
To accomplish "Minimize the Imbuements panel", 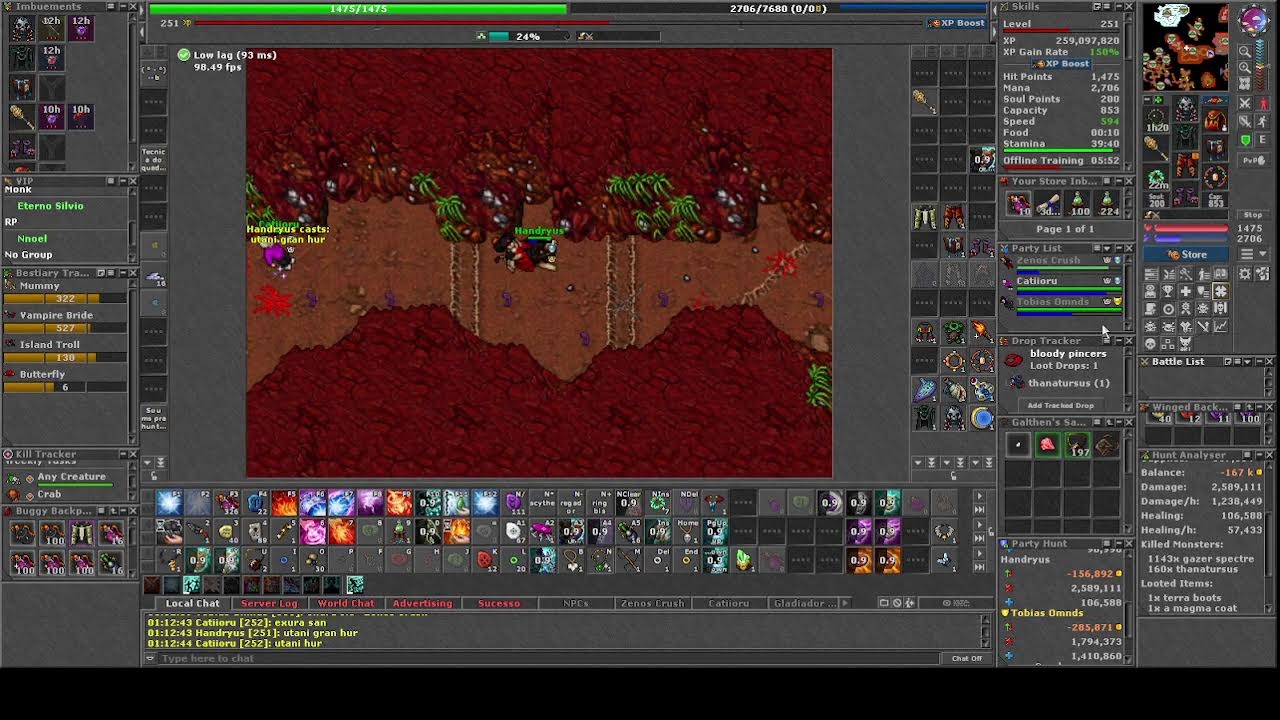I will pyautogui.click(x=122, y=7).
